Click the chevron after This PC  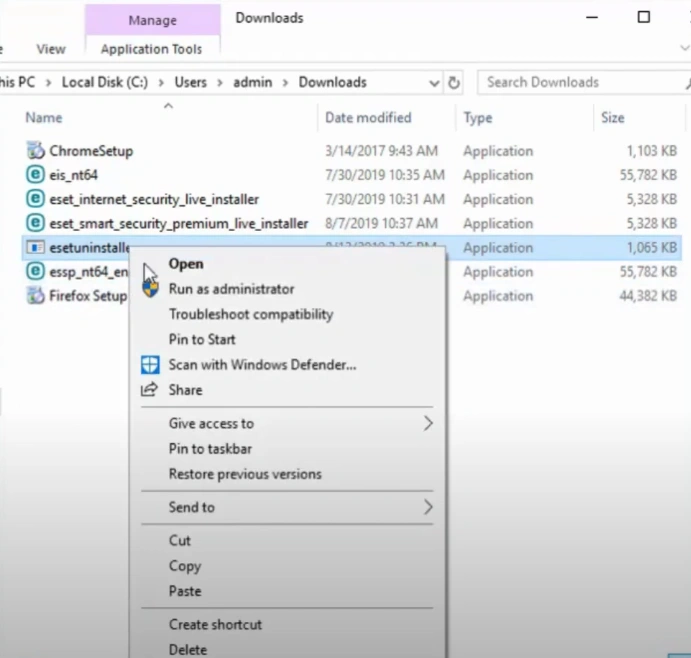point(48,82)
